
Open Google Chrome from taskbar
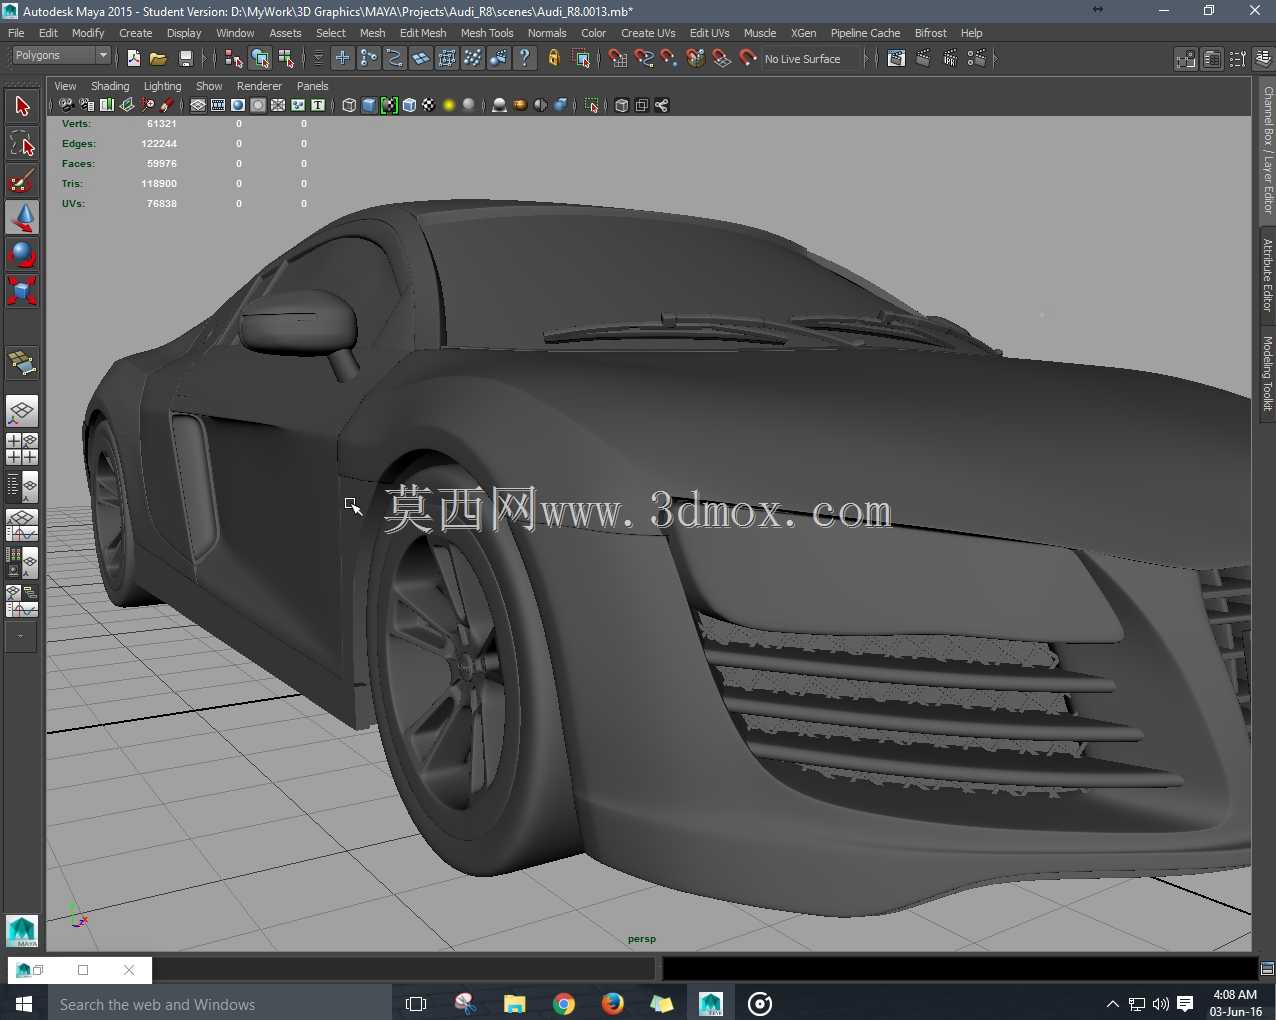[564, 1004]
